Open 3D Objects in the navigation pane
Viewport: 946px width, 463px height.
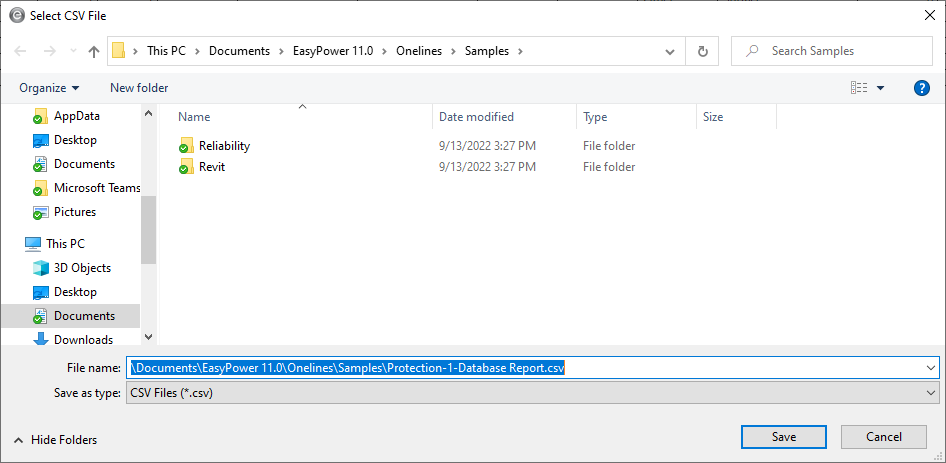(x=82, y=268)
